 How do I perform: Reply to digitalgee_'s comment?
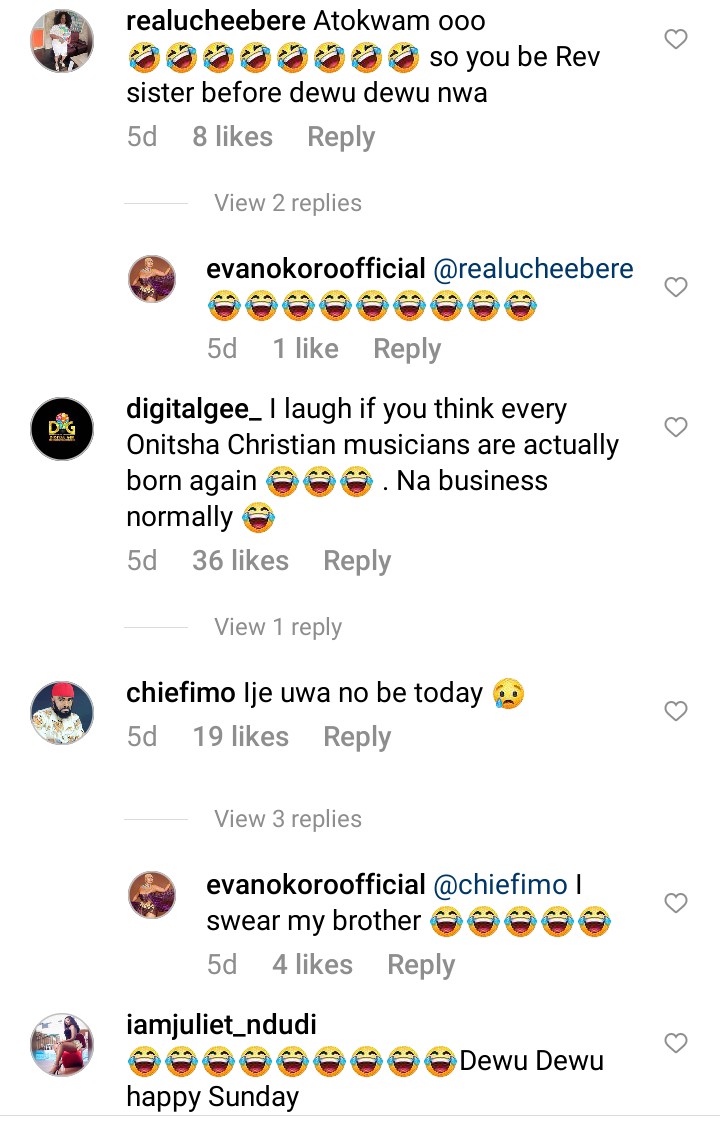pos(357,561)
